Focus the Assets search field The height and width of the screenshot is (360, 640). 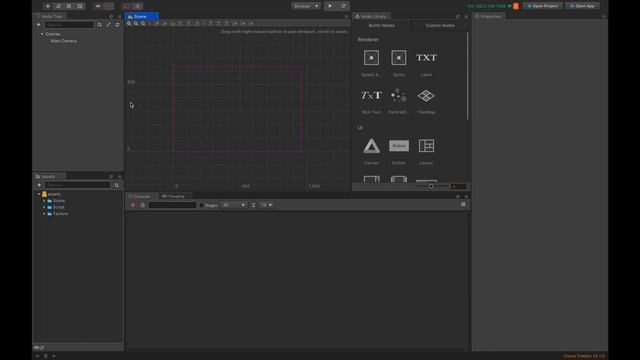(x=78, y=185)
